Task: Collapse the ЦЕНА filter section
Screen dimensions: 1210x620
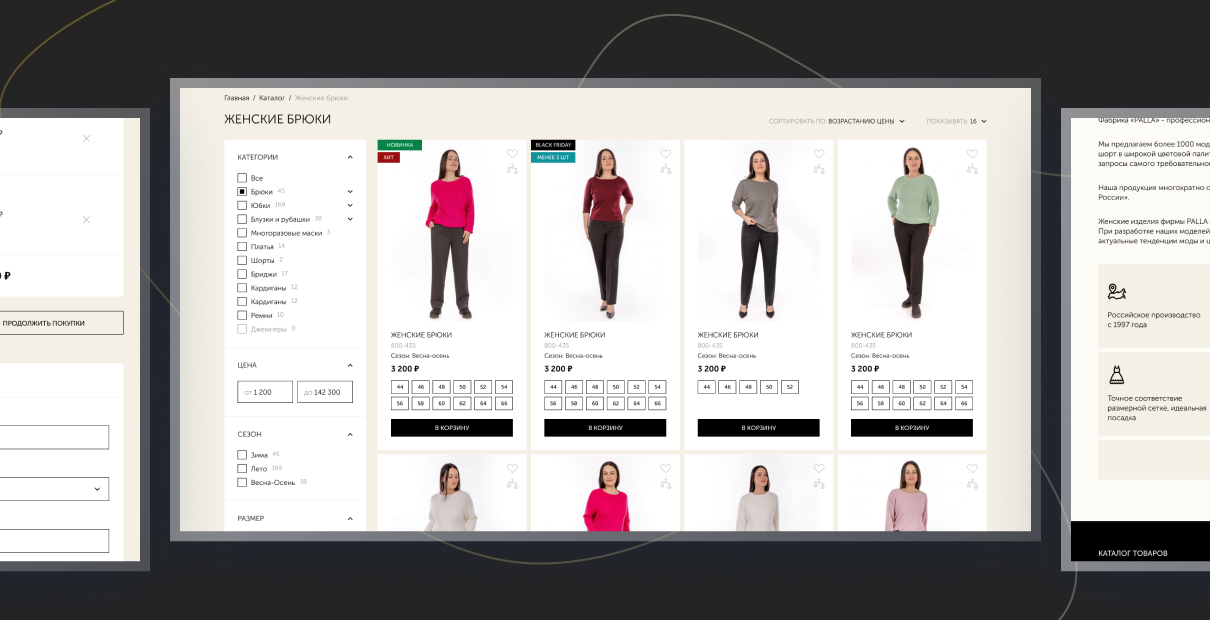Action: pos(350,365)
